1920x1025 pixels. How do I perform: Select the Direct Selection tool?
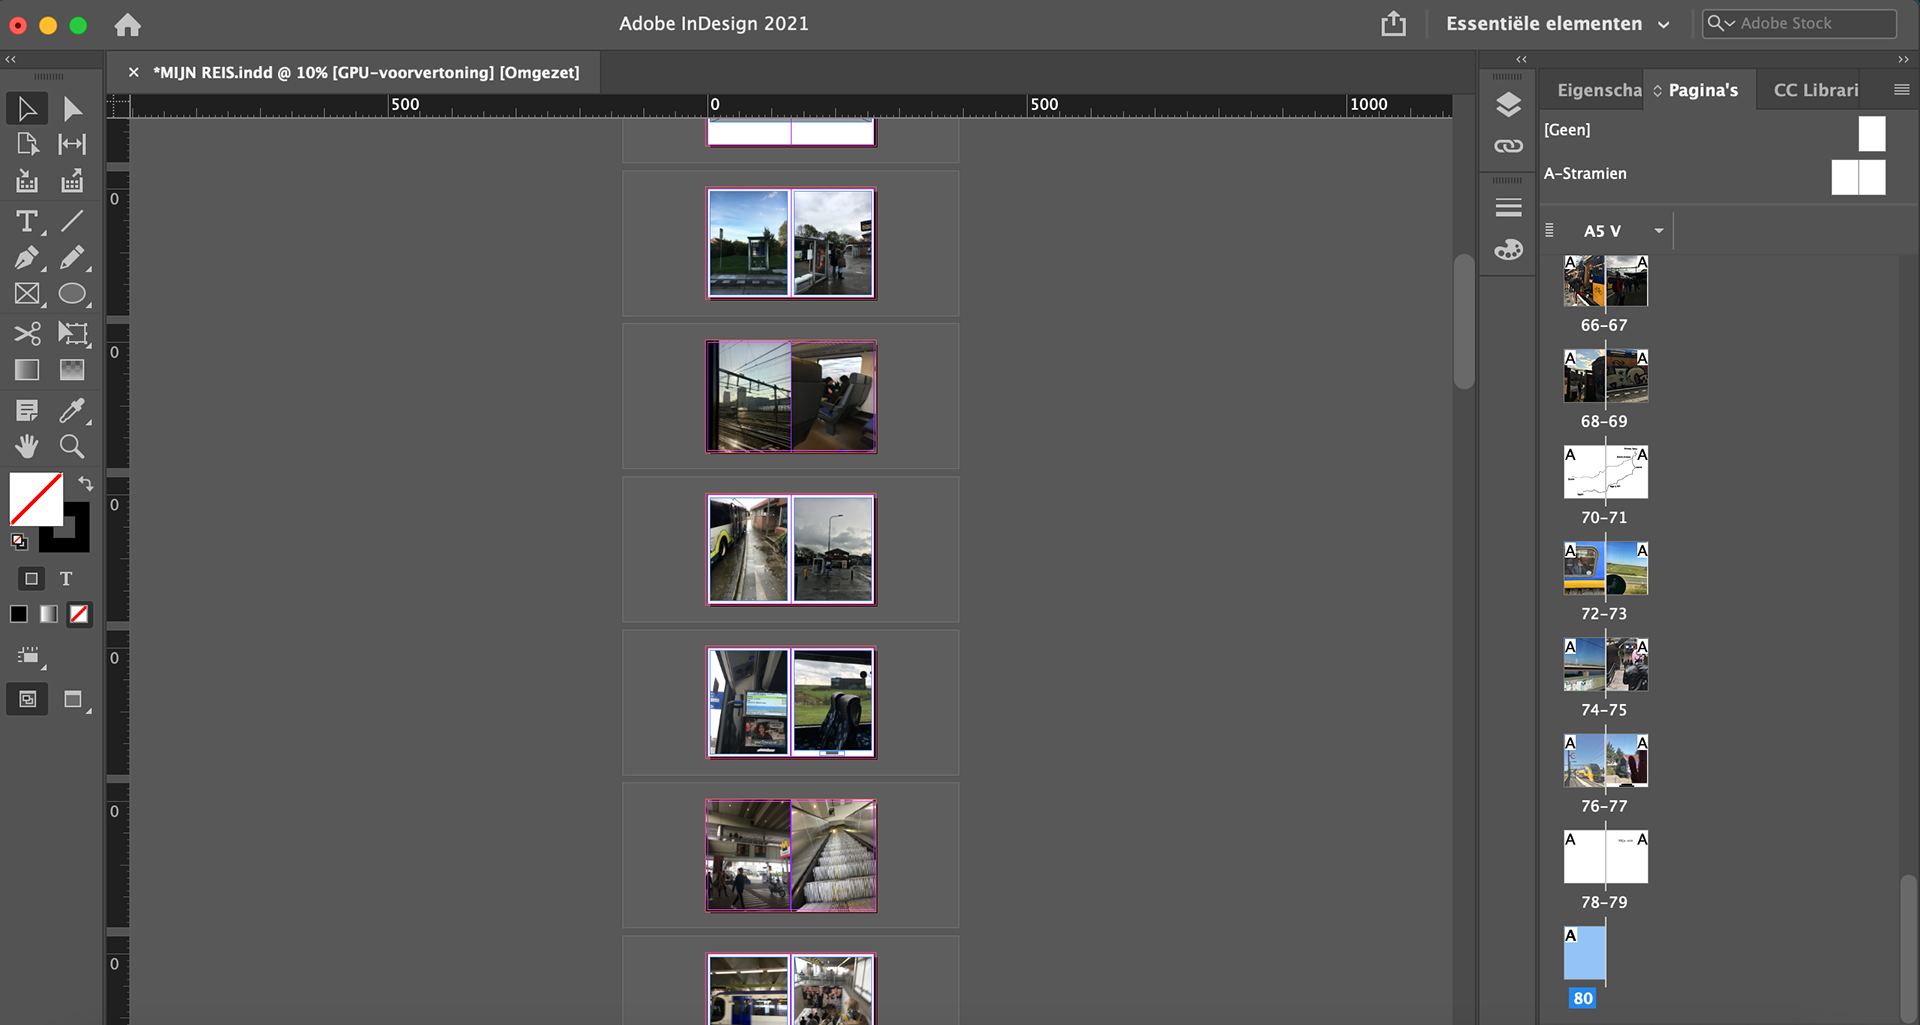pos(72,108)
